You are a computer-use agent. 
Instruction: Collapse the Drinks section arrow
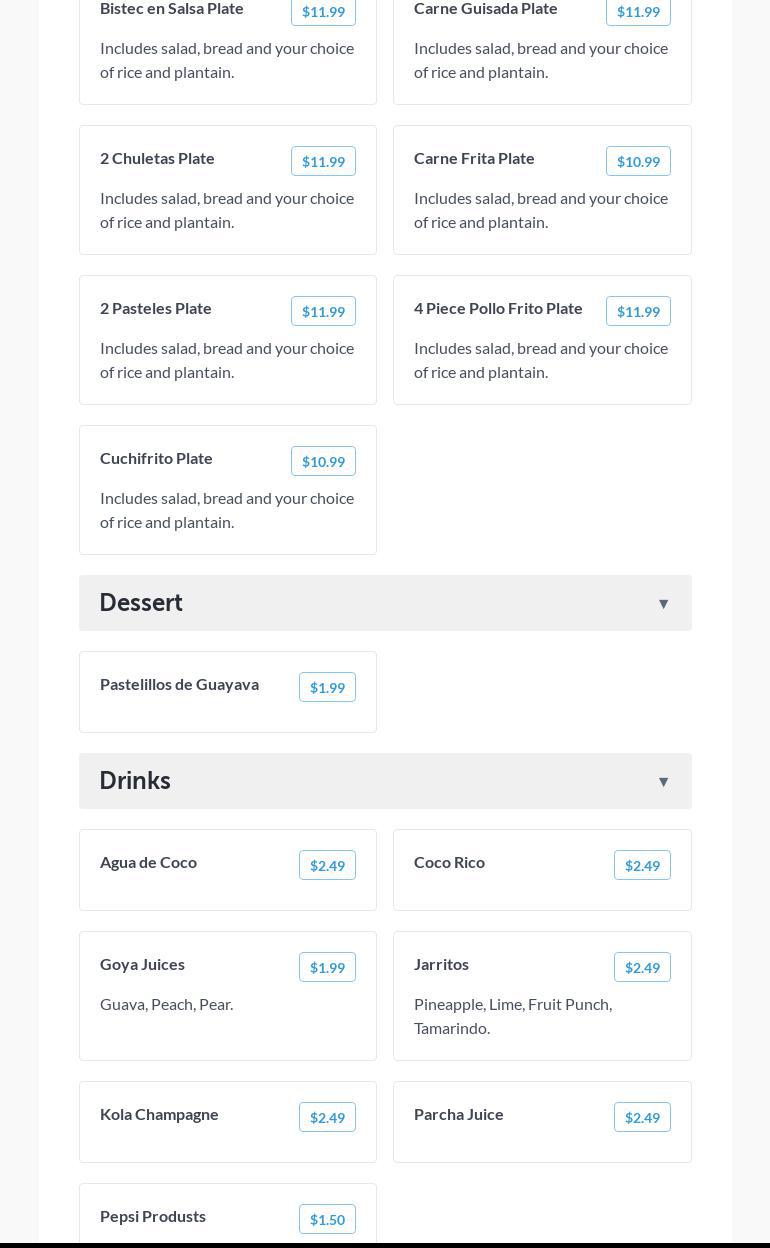(x=663, y=781)
